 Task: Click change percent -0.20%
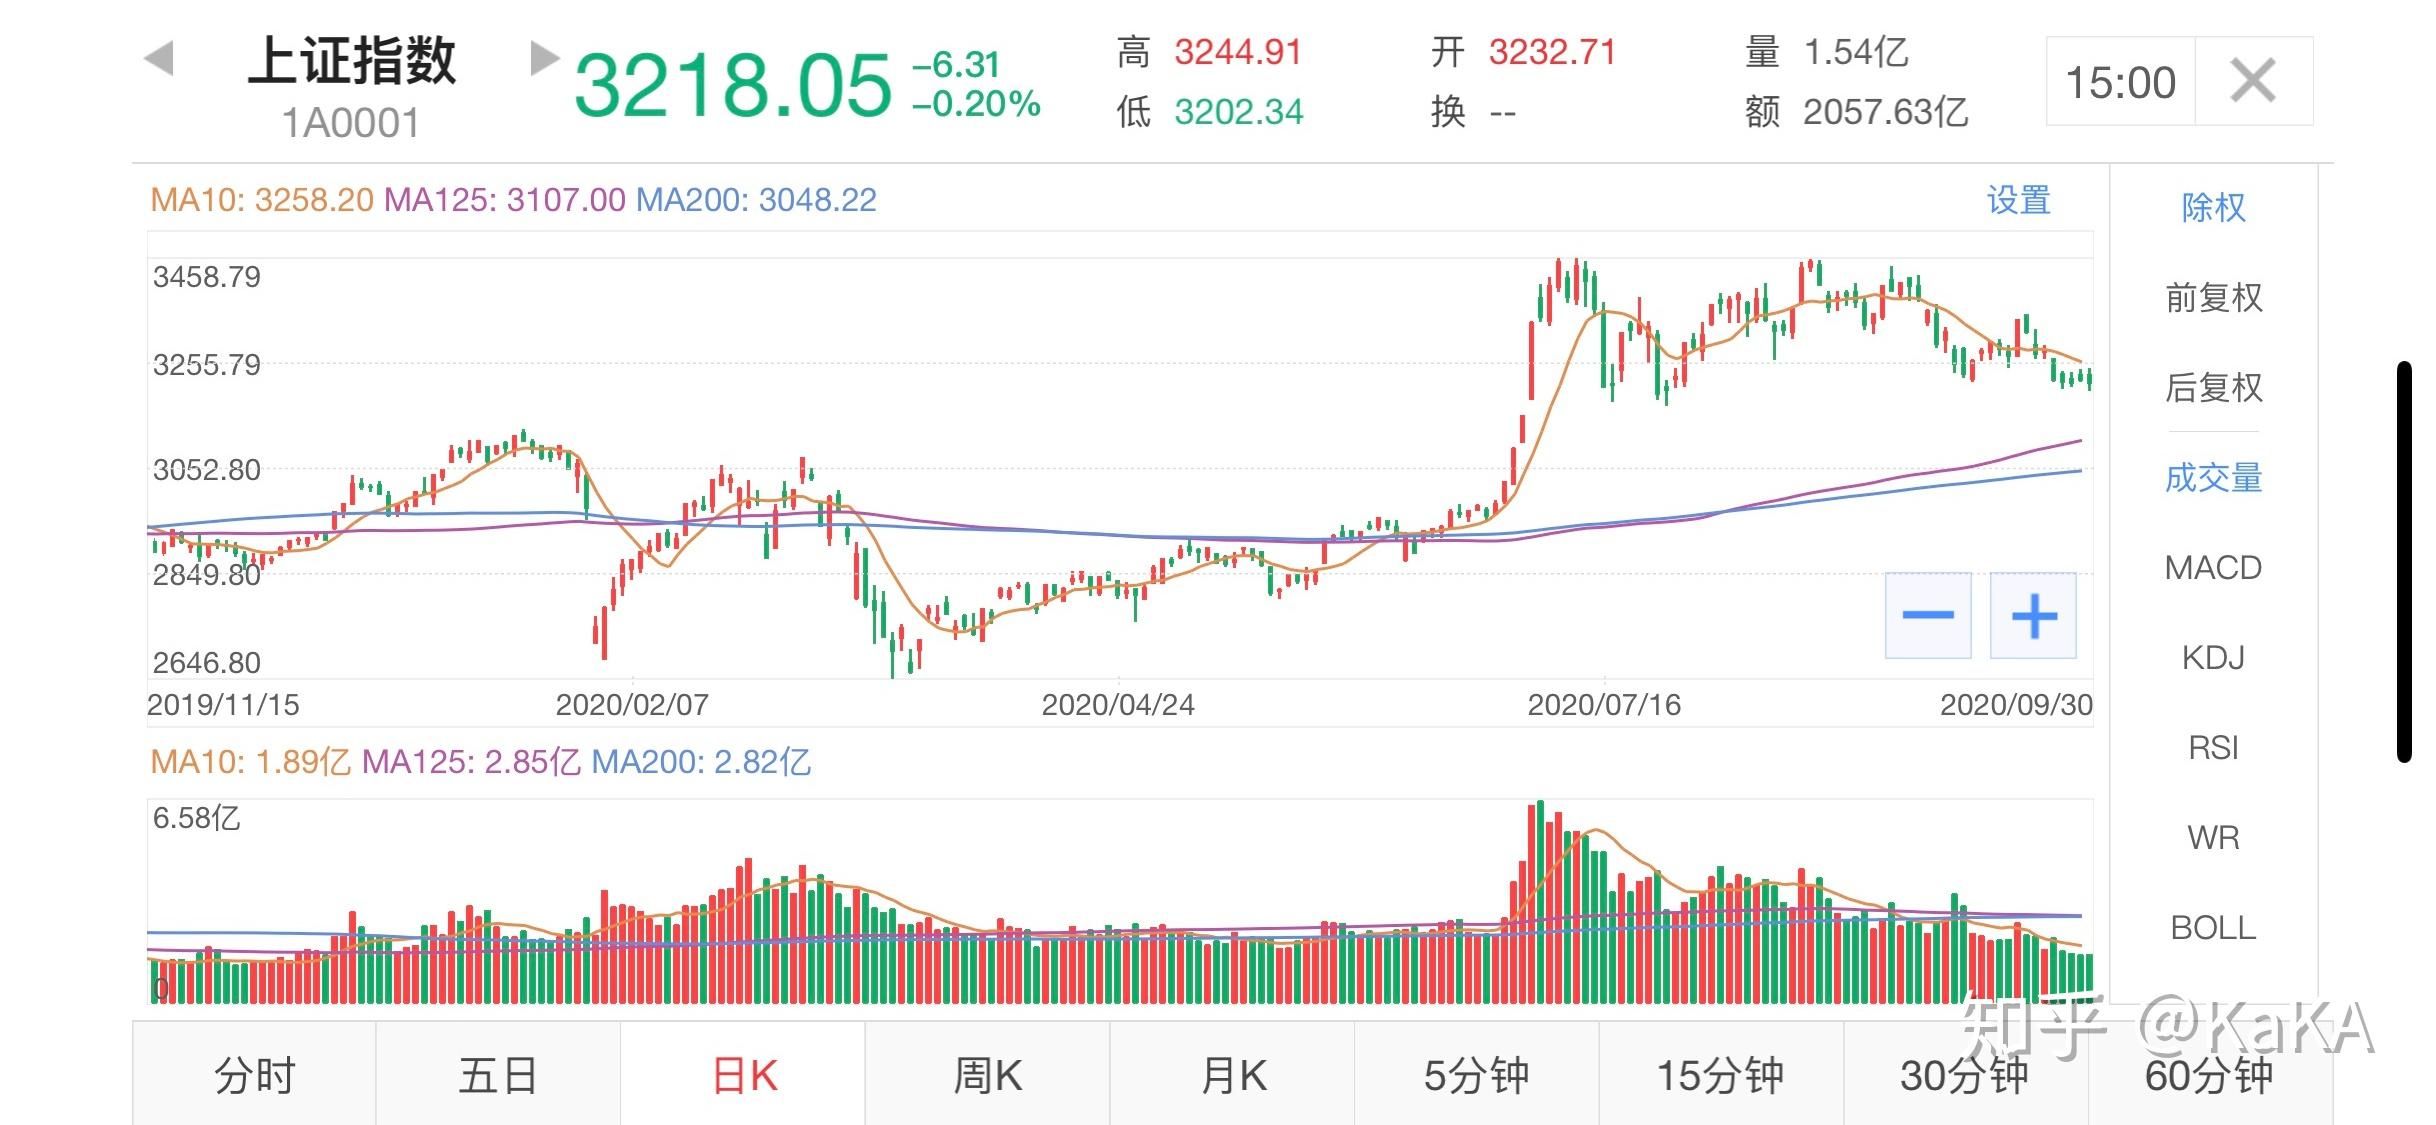click(976, 104)
